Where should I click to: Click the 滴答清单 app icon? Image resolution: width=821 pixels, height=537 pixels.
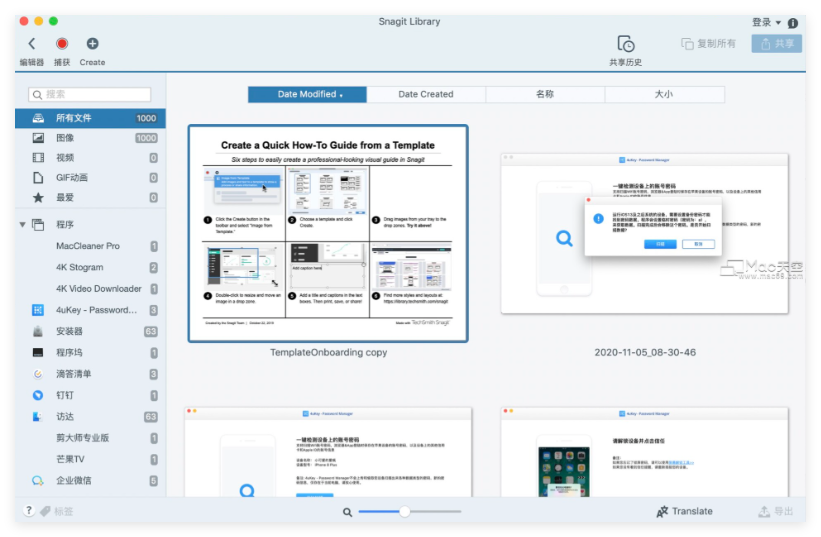point(38,374)
